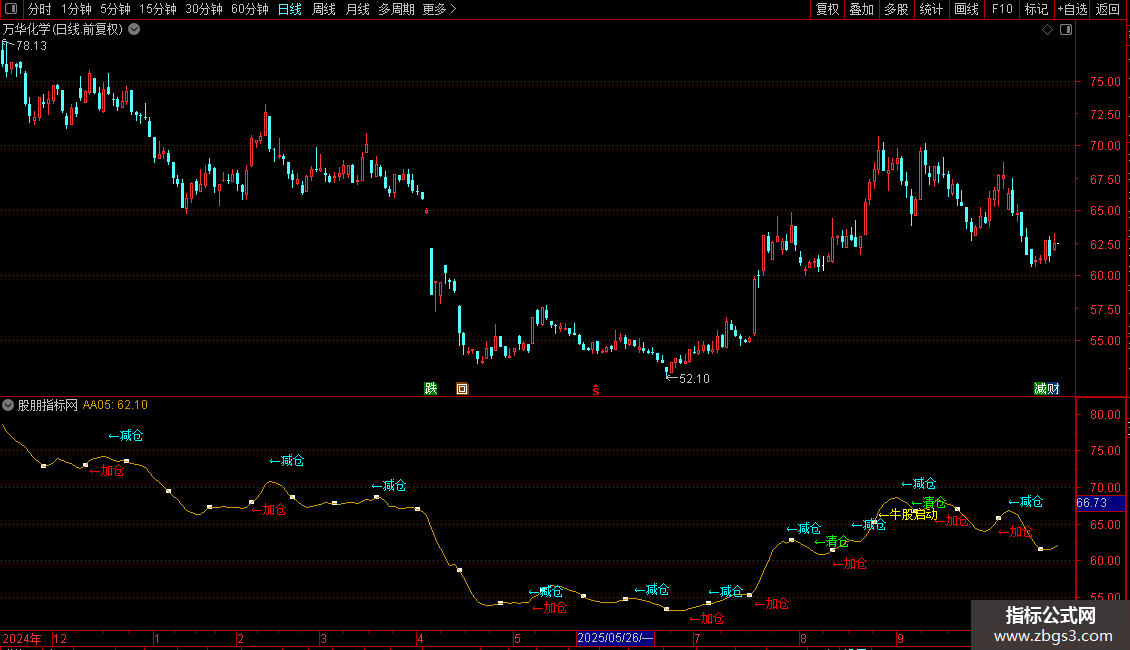Screen dimensions: 1130x650
Task: Select the 60分钟 period tab
Action: 249,9
